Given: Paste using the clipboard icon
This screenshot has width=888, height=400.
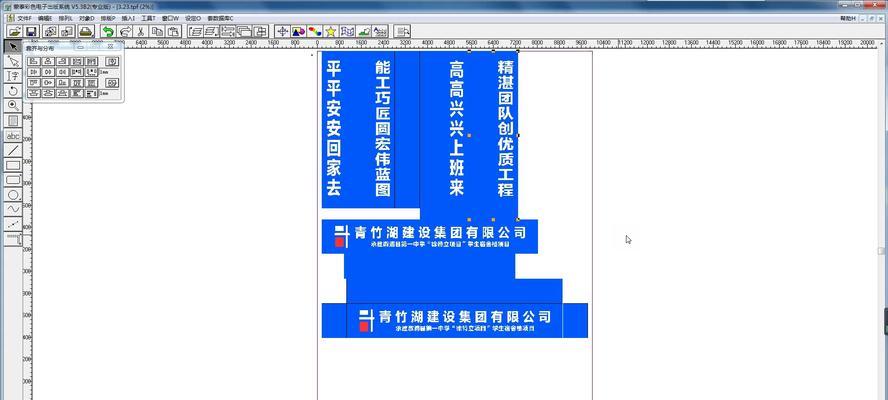Looking at the screenshot, I should coord(174,32).
